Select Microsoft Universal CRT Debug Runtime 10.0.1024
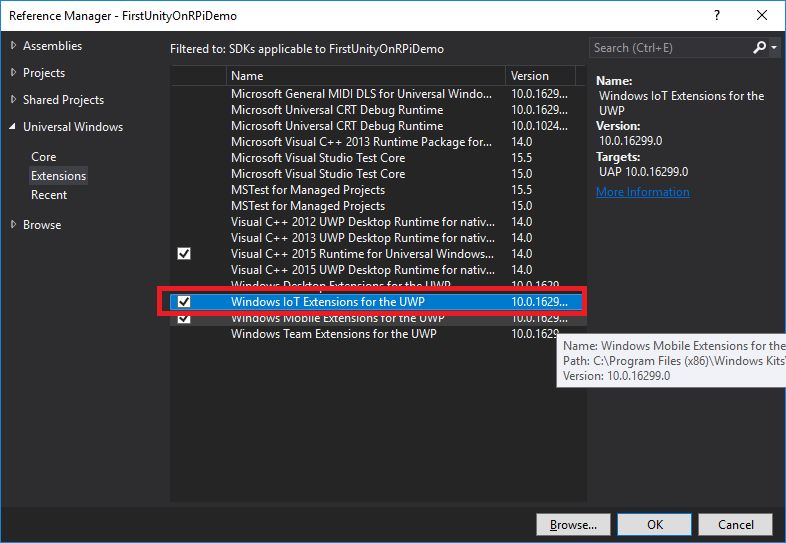Screen dimensions: 786x543 coord(378,126)
